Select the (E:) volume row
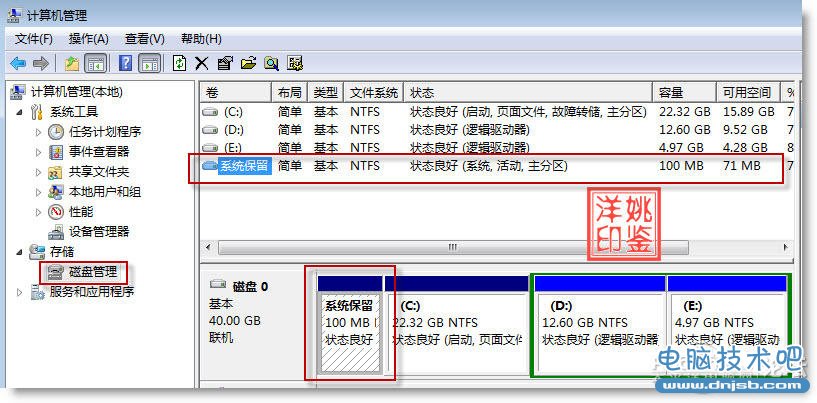 (x=498, y=147)
